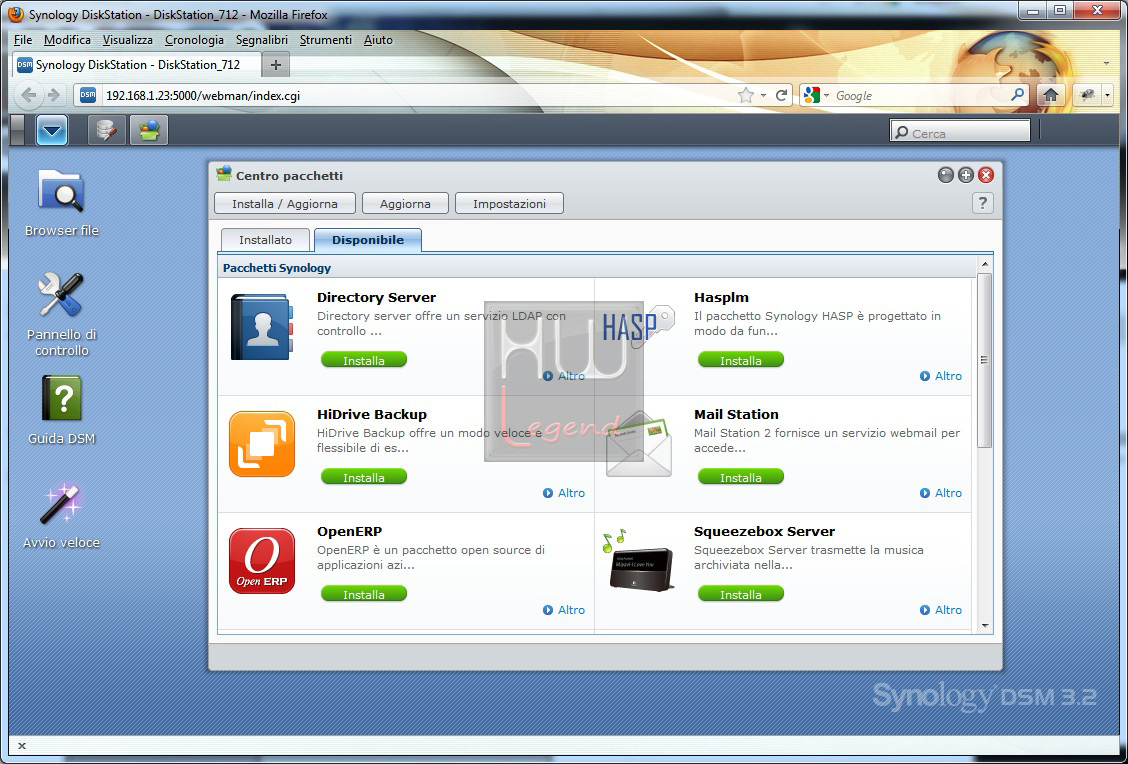The height and width of the screenshot is (764, 1128).
Task: Click the Altro link for Hasplm
Action: [941, 376]
